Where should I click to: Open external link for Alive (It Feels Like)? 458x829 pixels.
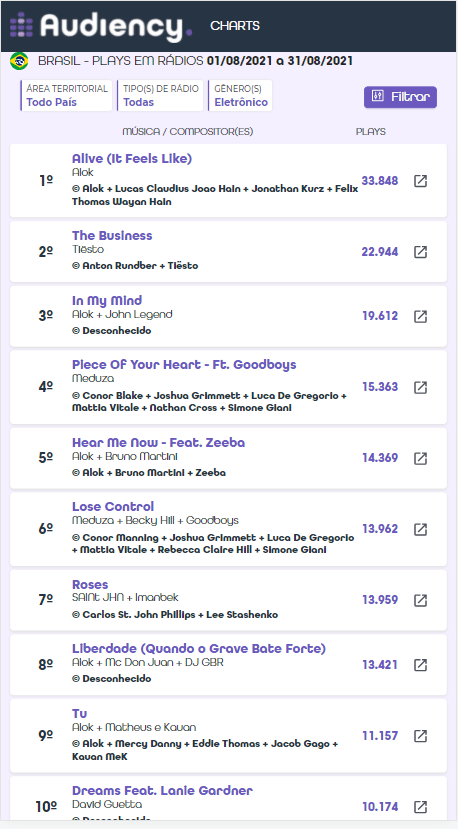(x=420, y=181)
